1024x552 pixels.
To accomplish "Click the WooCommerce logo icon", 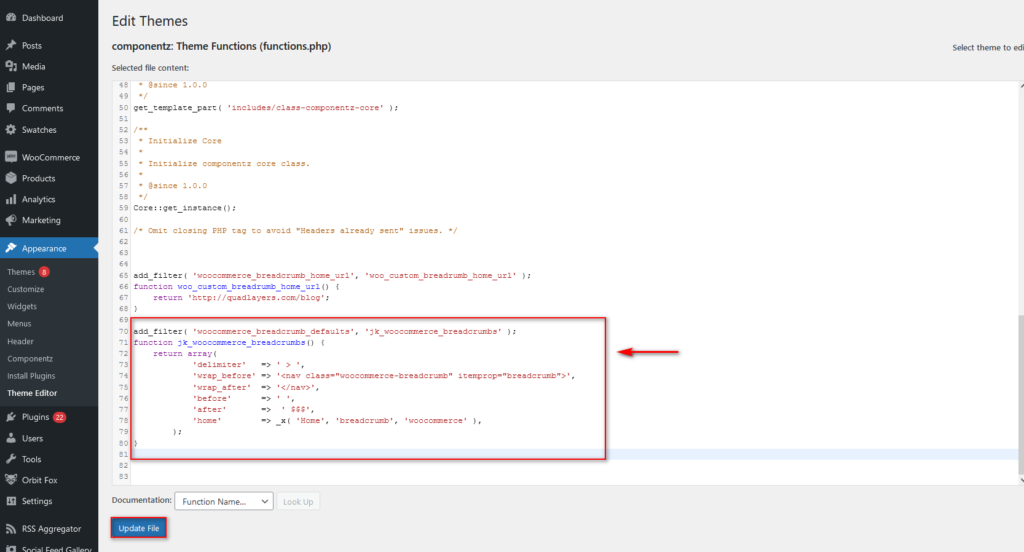I will click(x=11, y=157).
